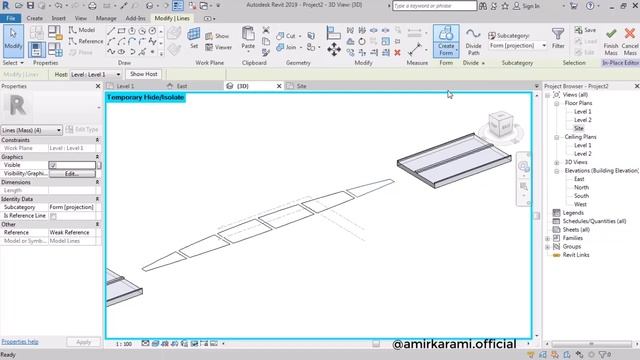640x360 pixels.
Task: Open the File menu tab
Action: (11, 18)
